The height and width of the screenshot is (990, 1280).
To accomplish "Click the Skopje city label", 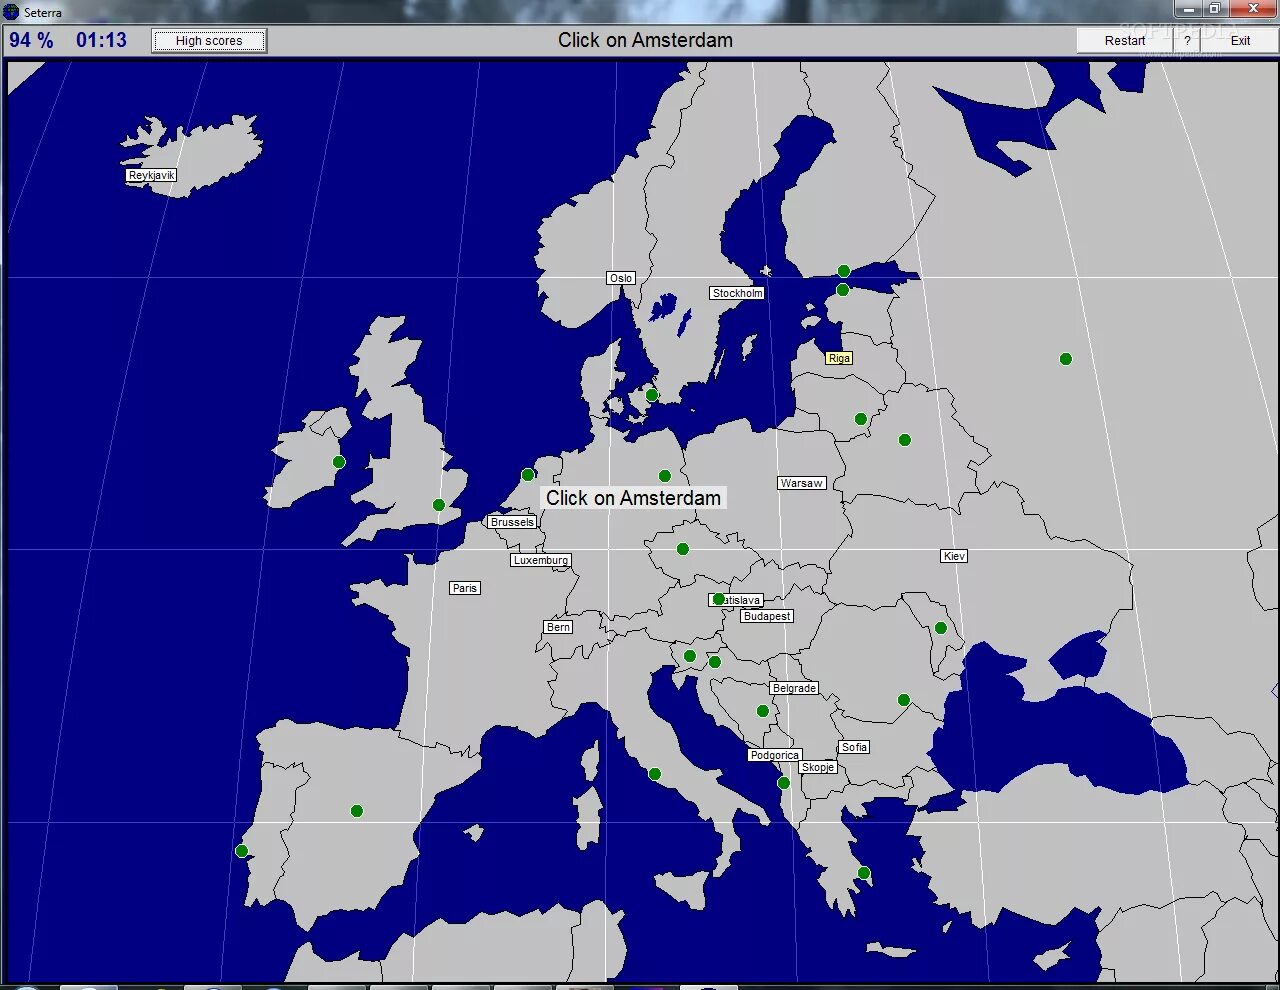I will click(x=818, y=767).
